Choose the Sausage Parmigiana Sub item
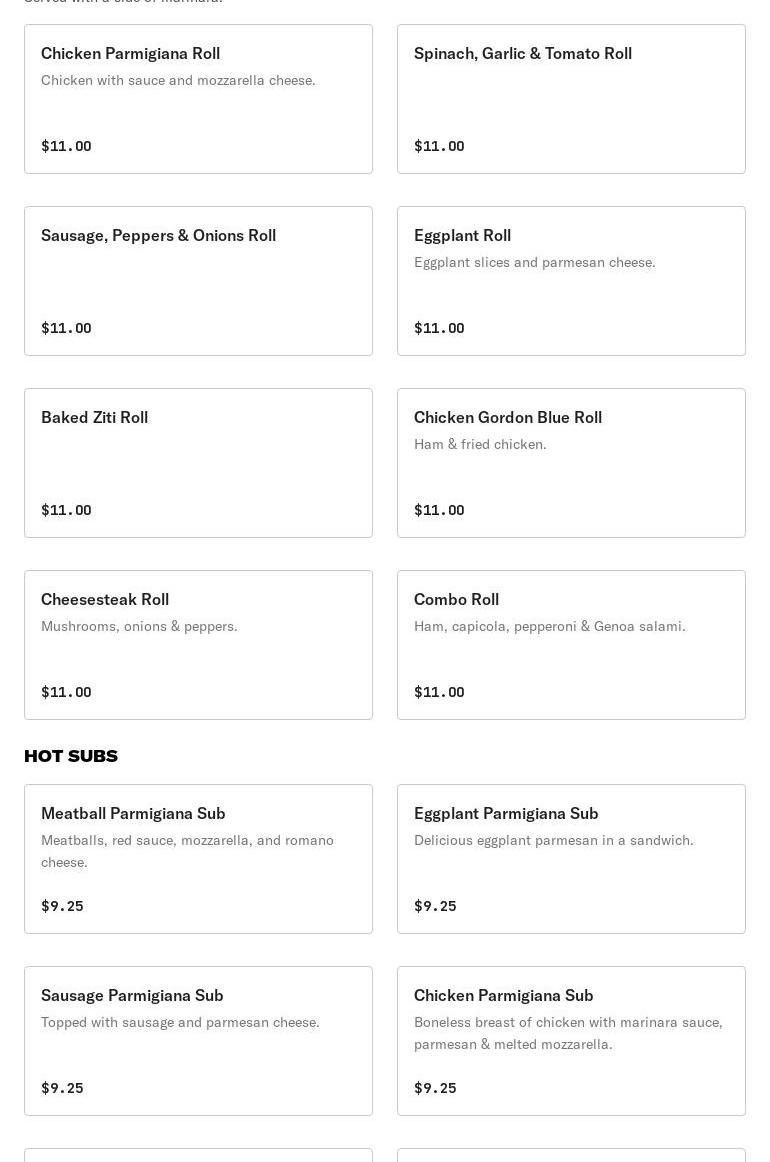Image resolution: width=770 pixels, height=1162 pixels. 198,1041
